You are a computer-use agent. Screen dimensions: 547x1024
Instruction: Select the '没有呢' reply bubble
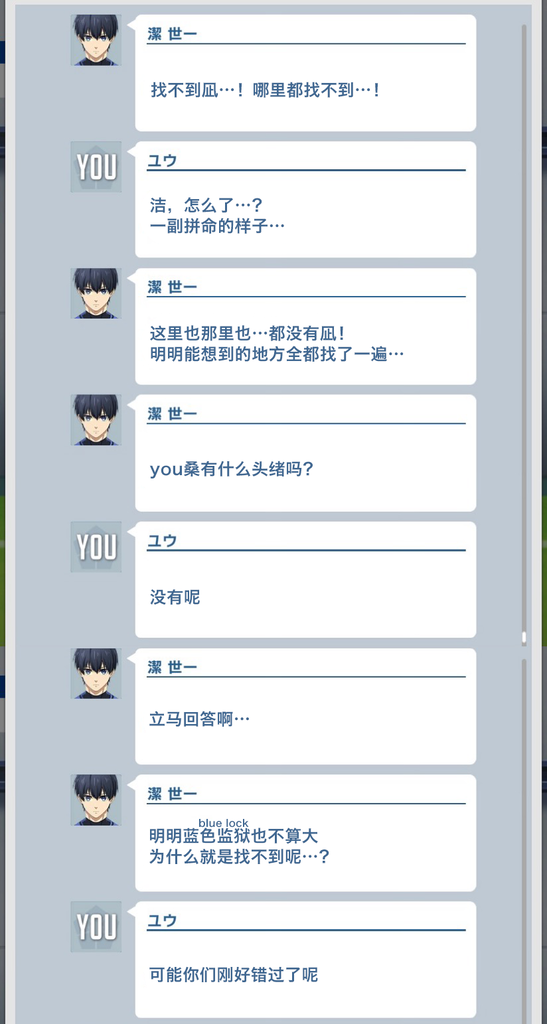(305, 580)
